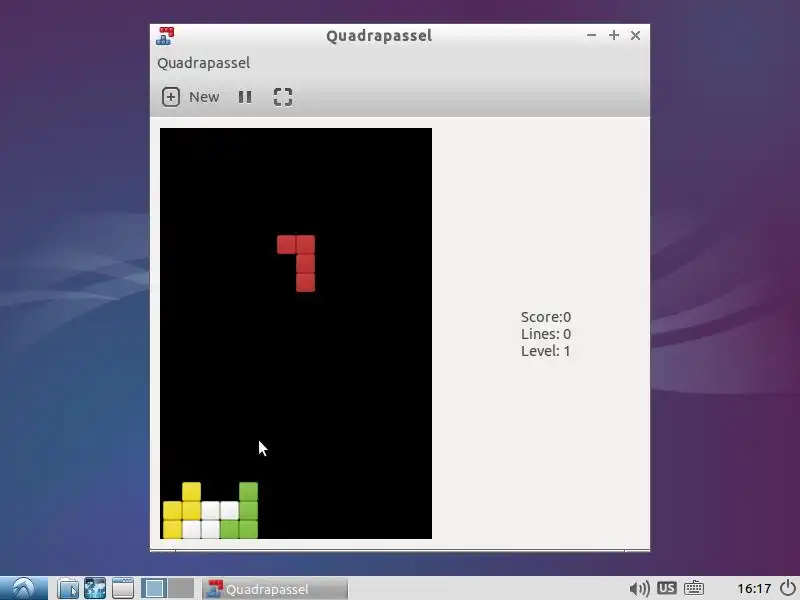Toggle fullscreen mode icon in toolbar

283,97
